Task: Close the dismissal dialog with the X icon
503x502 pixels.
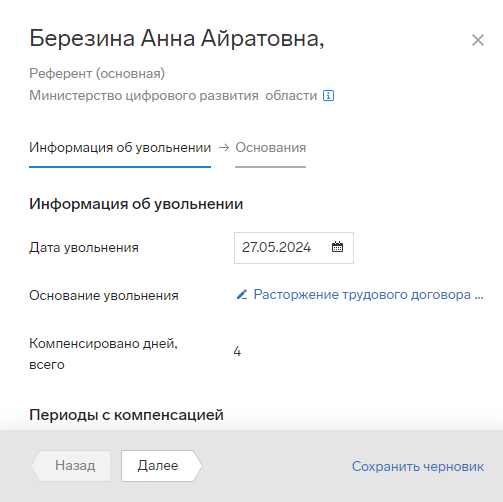Action: tap(478, 40)
